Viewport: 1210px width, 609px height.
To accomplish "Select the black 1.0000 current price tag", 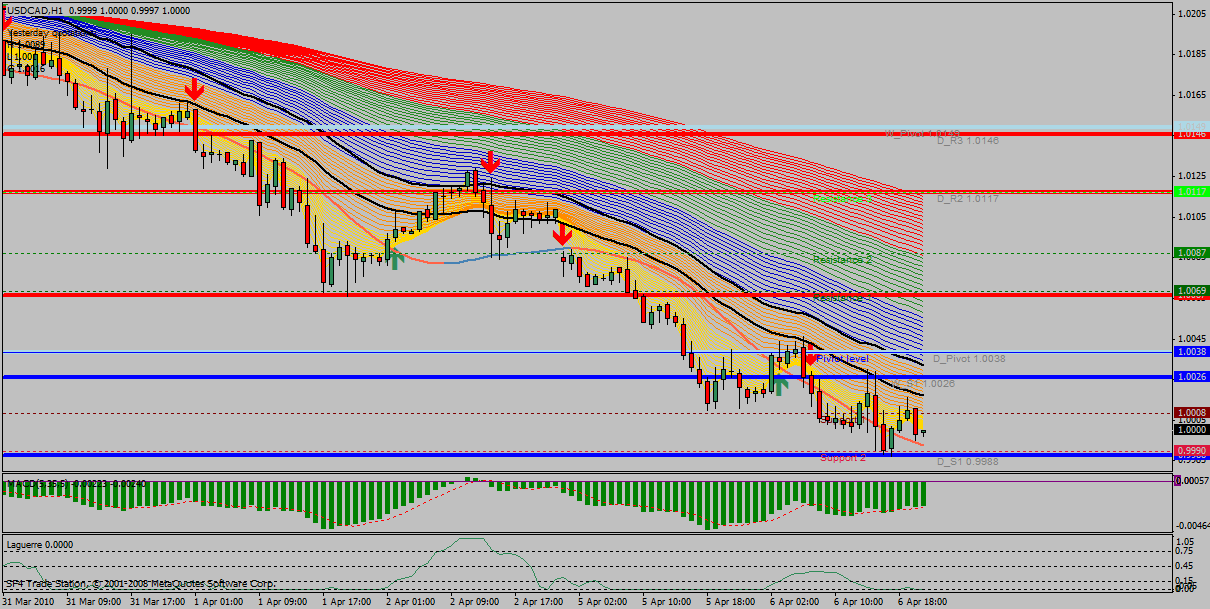I will [1190, 429].
